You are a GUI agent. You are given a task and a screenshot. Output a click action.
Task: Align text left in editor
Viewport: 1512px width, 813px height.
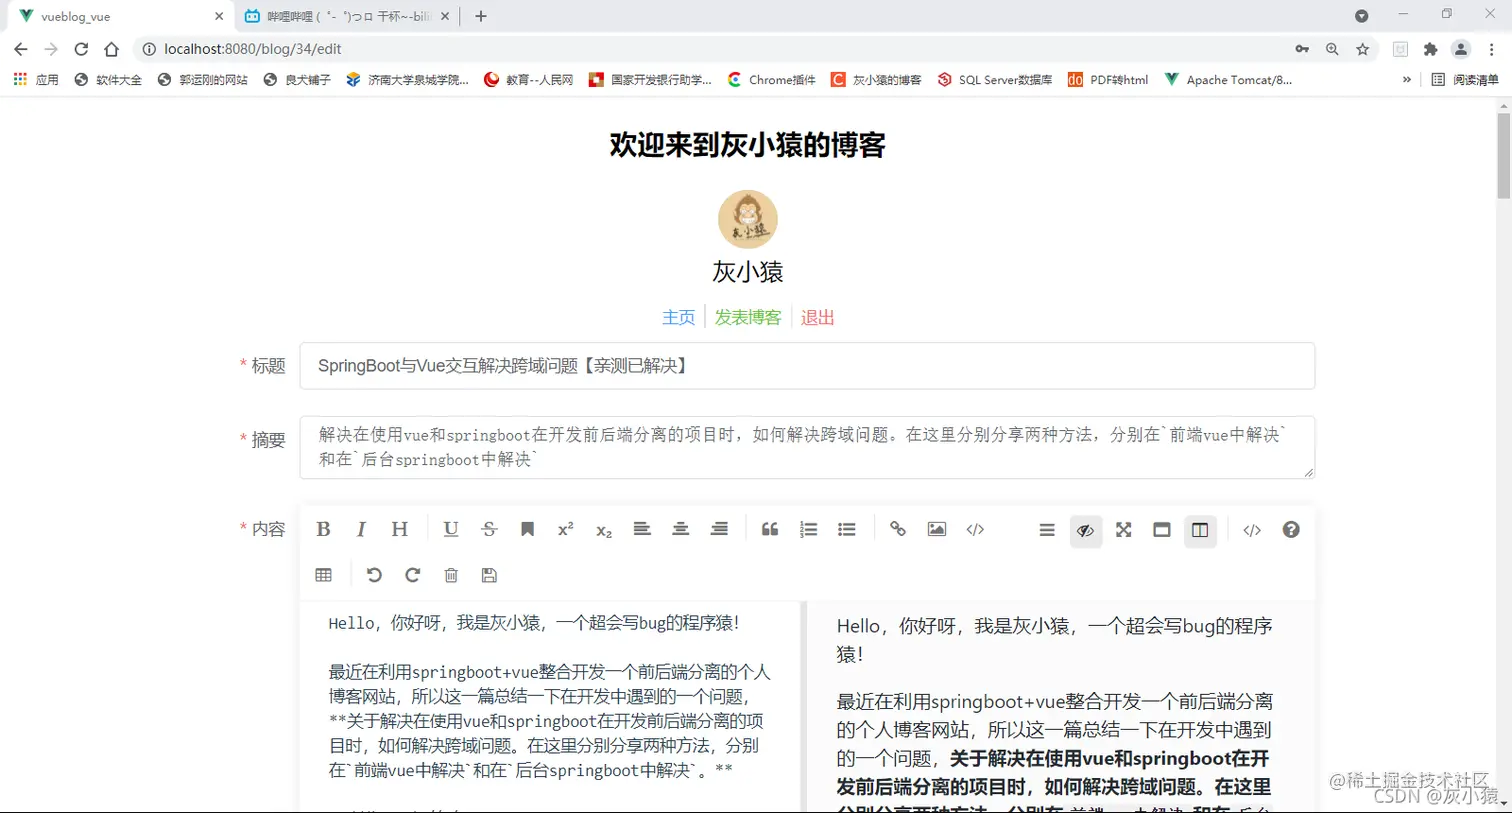642,529
